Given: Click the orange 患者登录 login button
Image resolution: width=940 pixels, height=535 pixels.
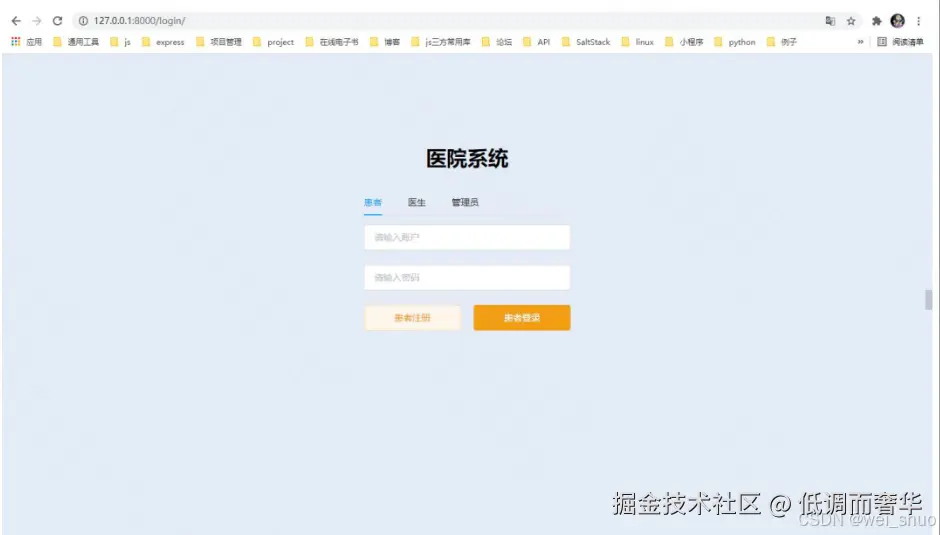Looking at the screenshot, I should [522, 318].
